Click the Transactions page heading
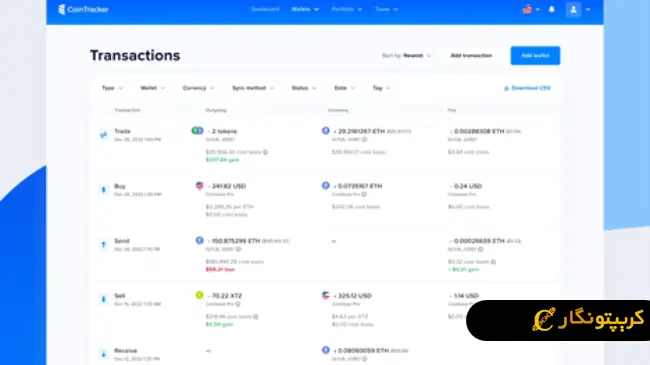 pos(135,56)
